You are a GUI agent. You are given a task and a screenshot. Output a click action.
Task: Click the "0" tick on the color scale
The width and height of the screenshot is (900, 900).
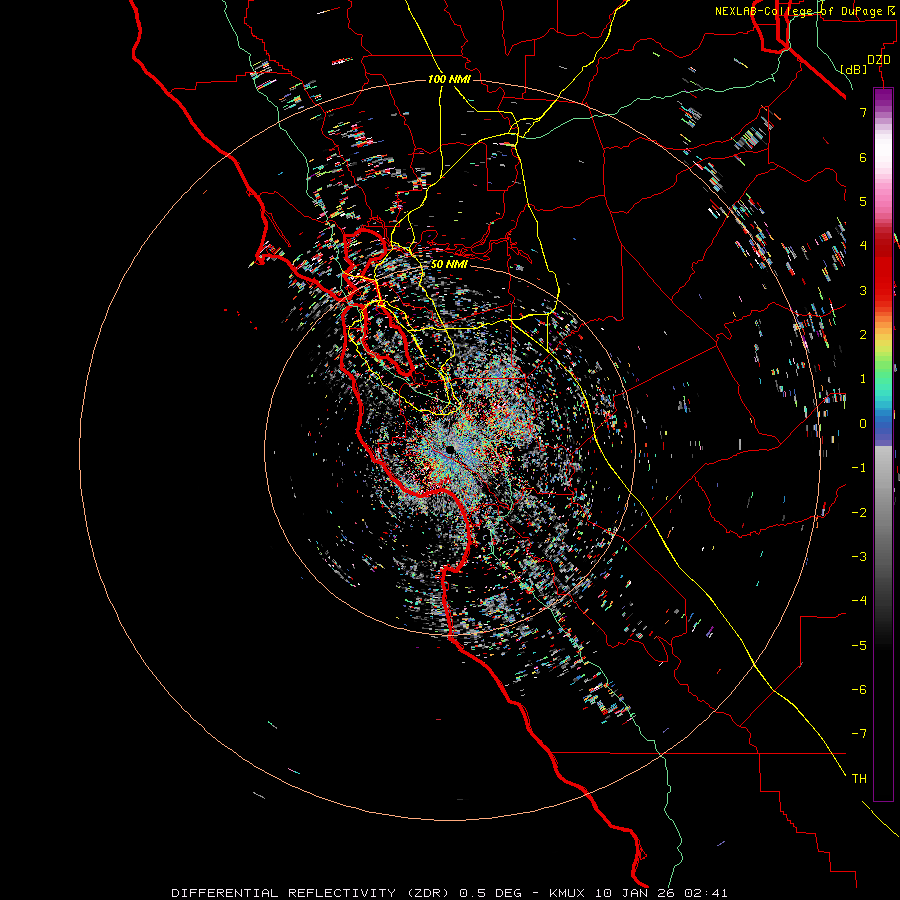(x=863, y=424)
